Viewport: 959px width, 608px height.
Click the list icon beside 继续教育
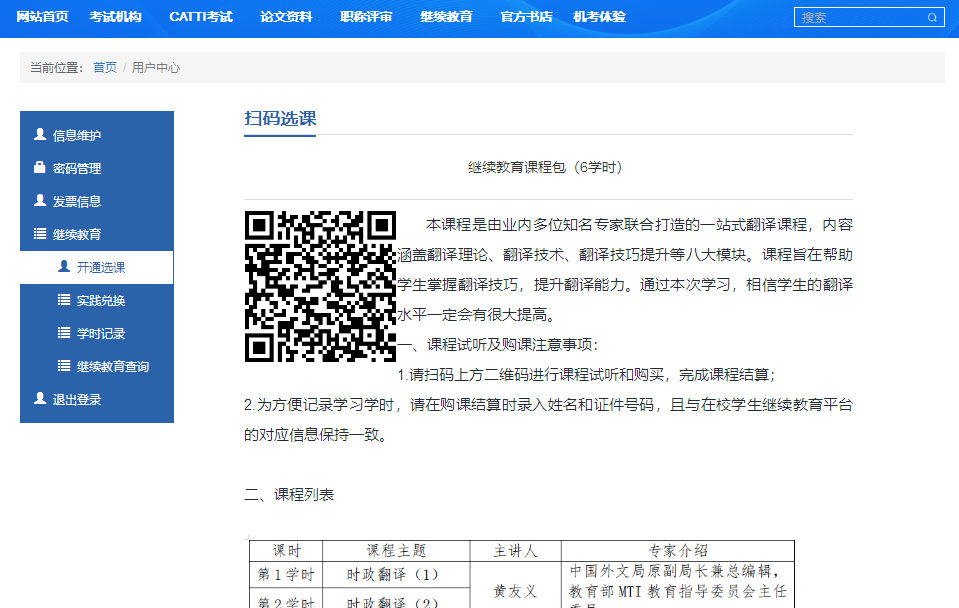click(x=40, y=234)
